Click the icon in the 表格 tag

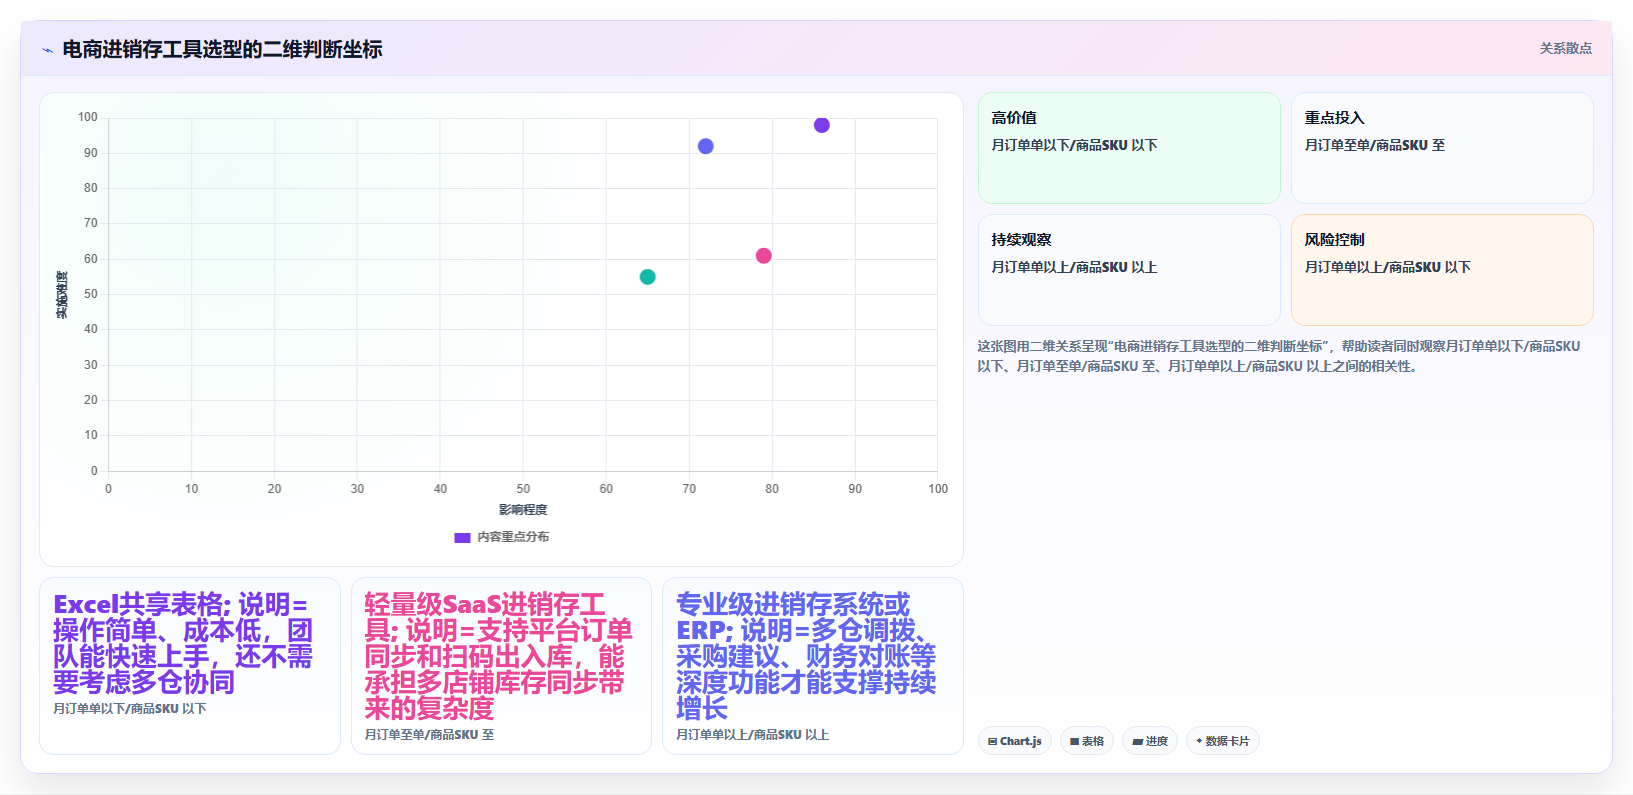[x=1074, y=741]
